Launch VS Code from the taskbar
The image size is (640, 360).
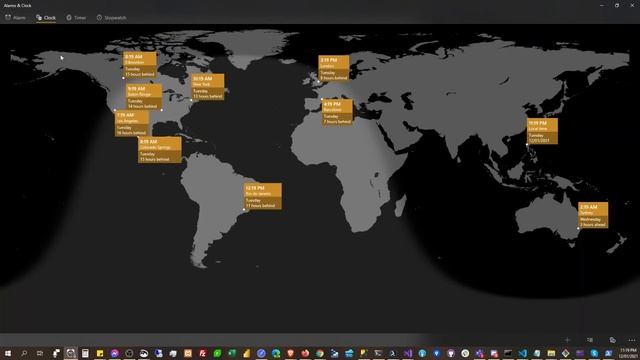(522, 353)
